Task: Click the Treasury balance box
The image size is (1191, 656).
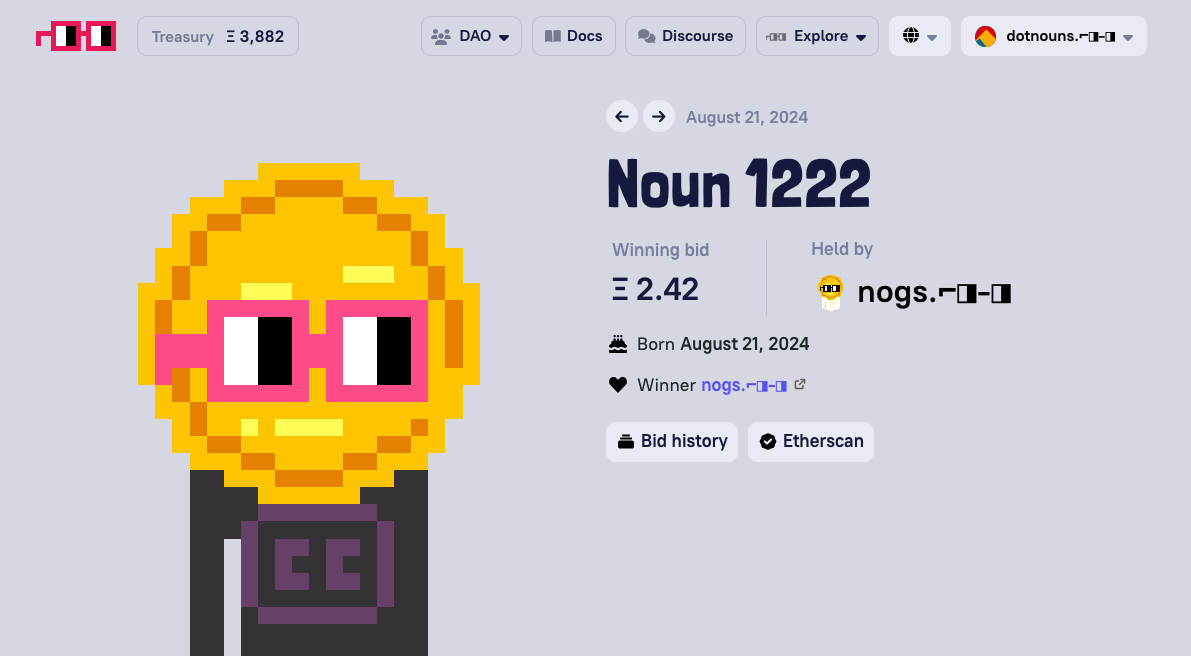Action: [x=218, y=36]
